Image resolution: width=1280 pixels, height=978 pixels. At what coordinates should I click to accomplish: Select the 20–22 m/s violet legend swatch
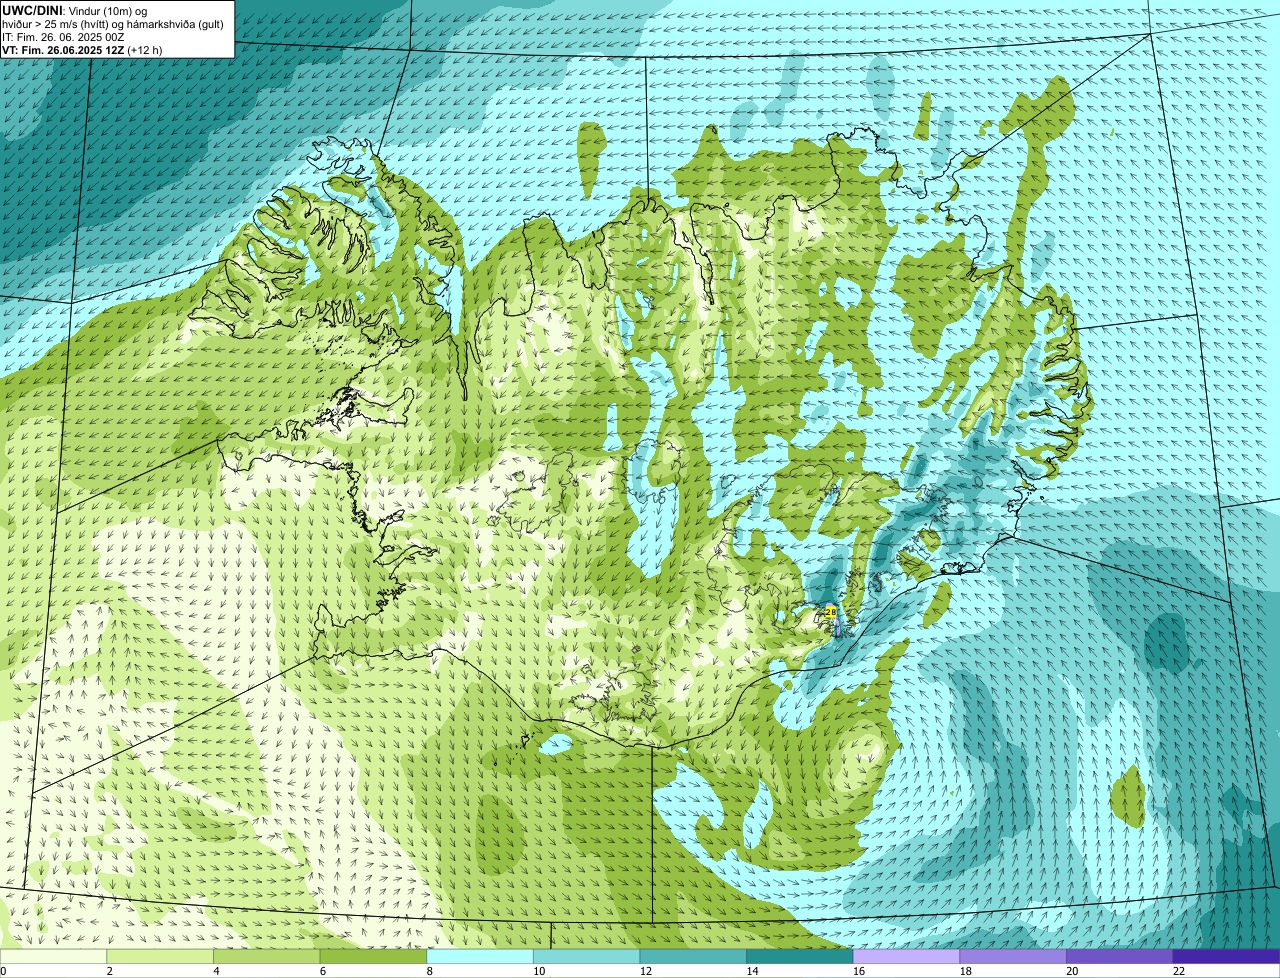1120,956
